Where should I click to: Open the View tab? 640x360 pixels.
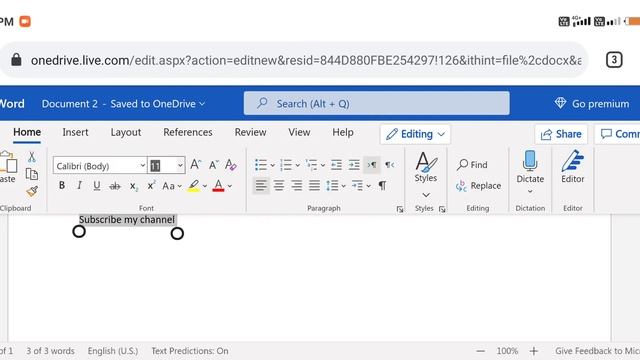299,132
